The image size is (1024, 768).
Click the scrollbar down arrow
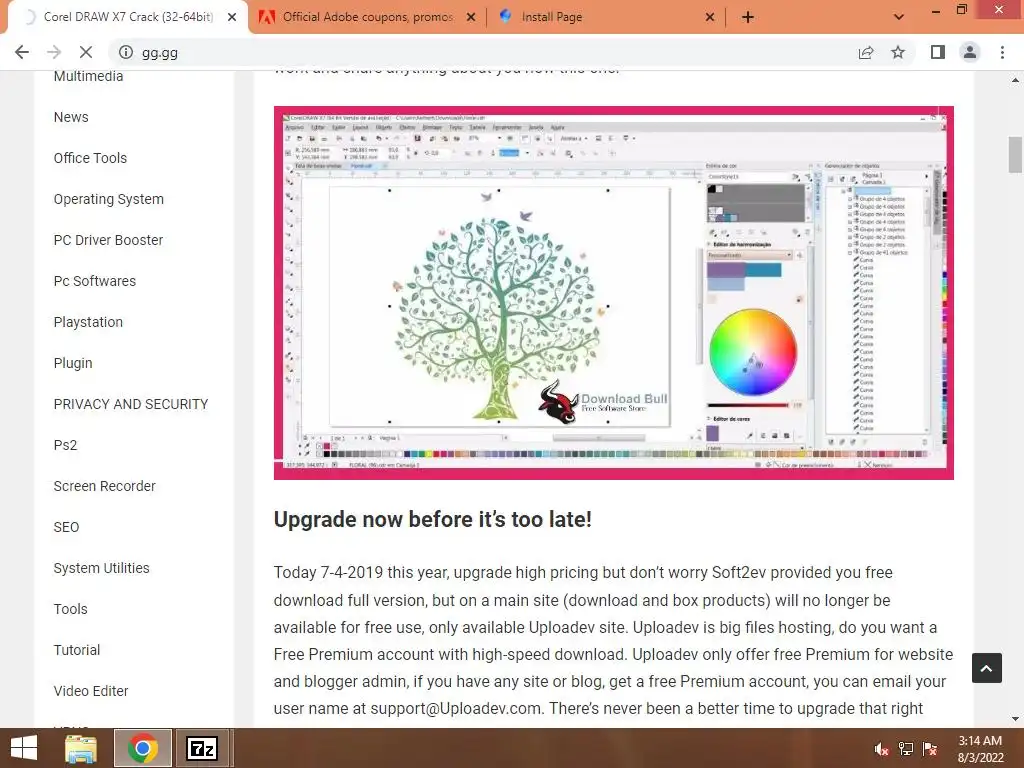tap(1015, 719)
